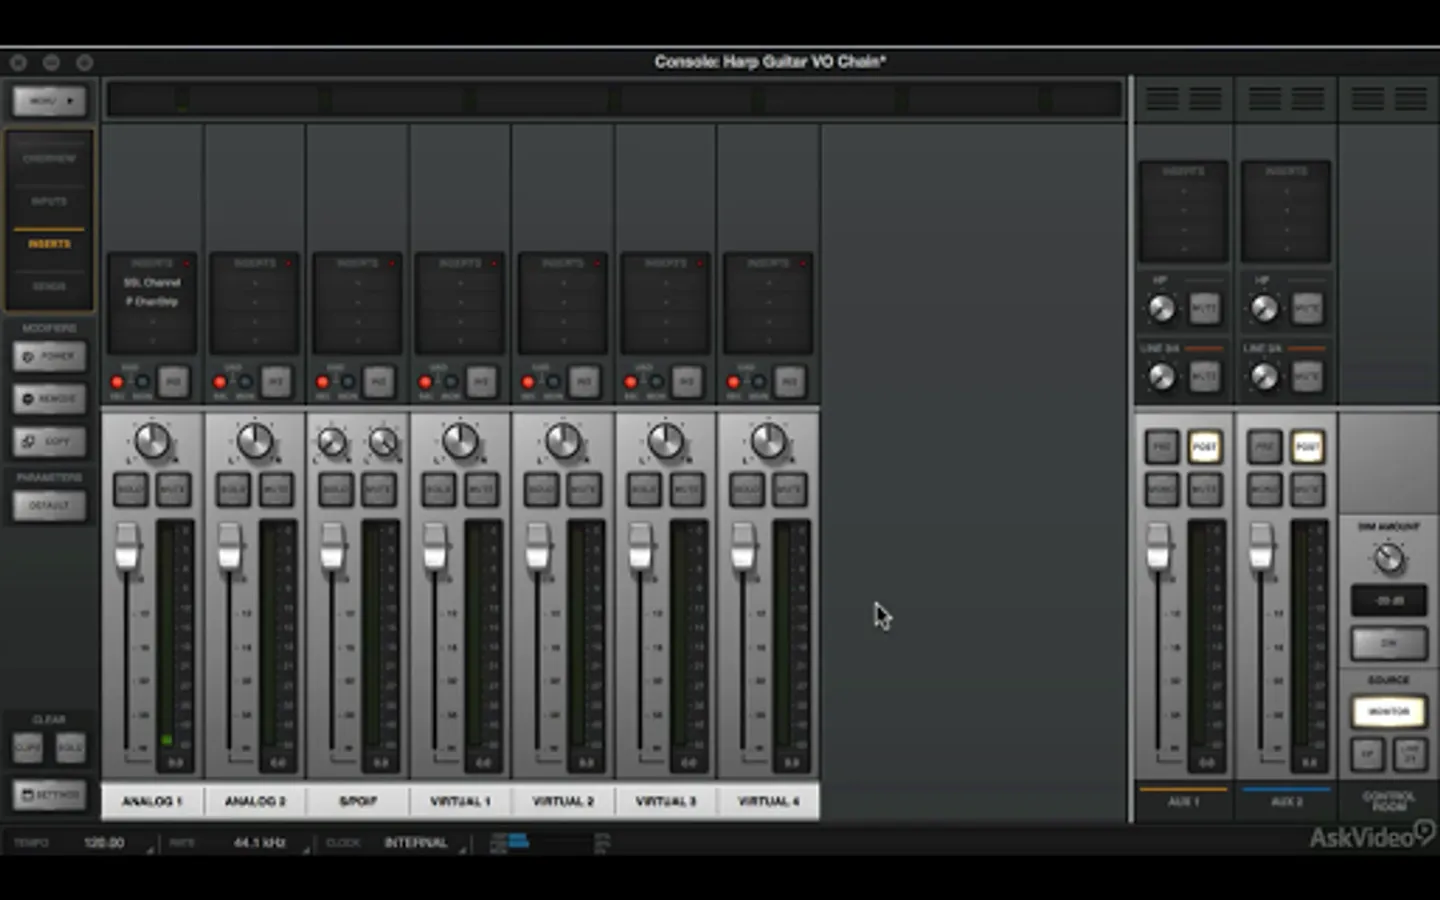The image size is (1440, 900).
Task: Set Aux 2 to POST
Action: [x=1308, y=447]
